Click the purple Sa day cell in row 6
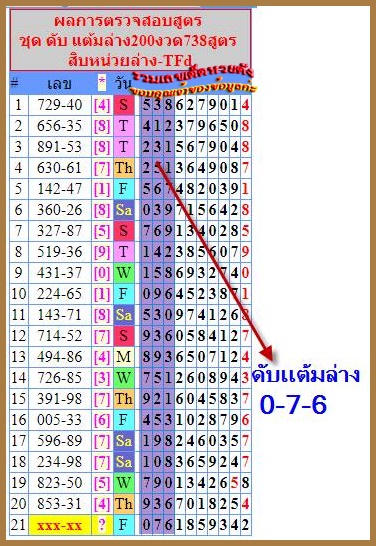 point(124,210)
